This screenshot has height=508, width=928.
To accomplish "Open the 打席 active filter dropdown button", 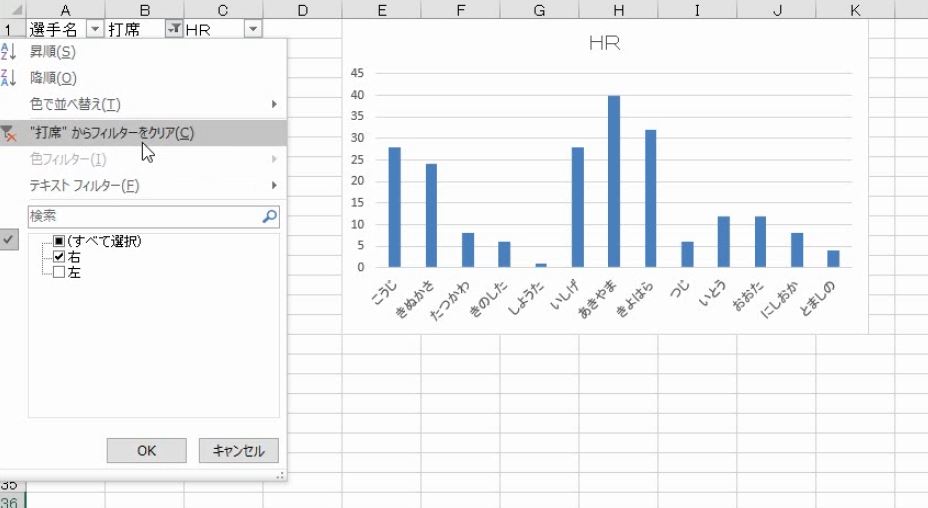I will click(x=173, y=29).
